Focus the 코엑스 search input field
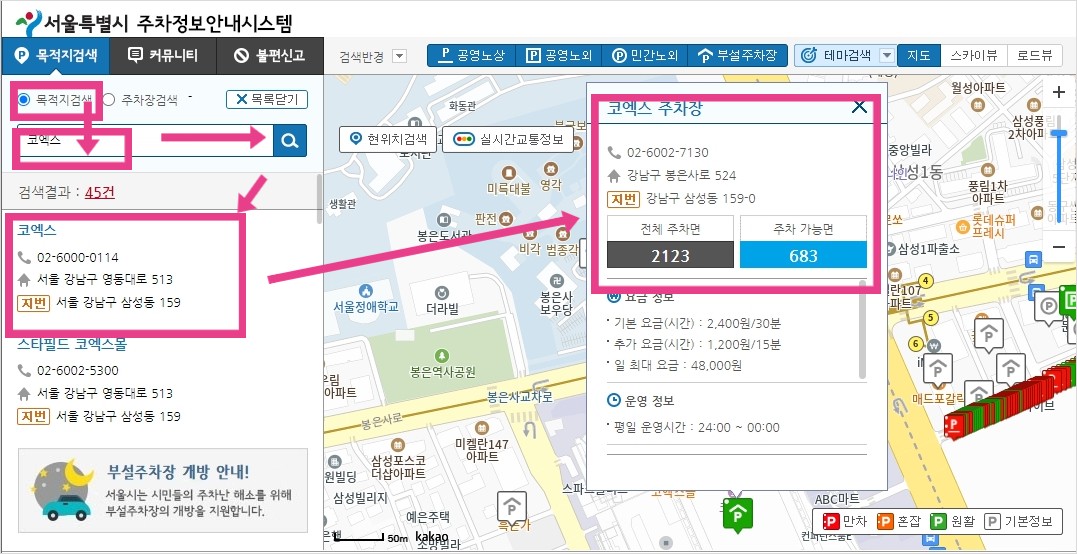This screenshot has height=554, width=1077. 145,141
